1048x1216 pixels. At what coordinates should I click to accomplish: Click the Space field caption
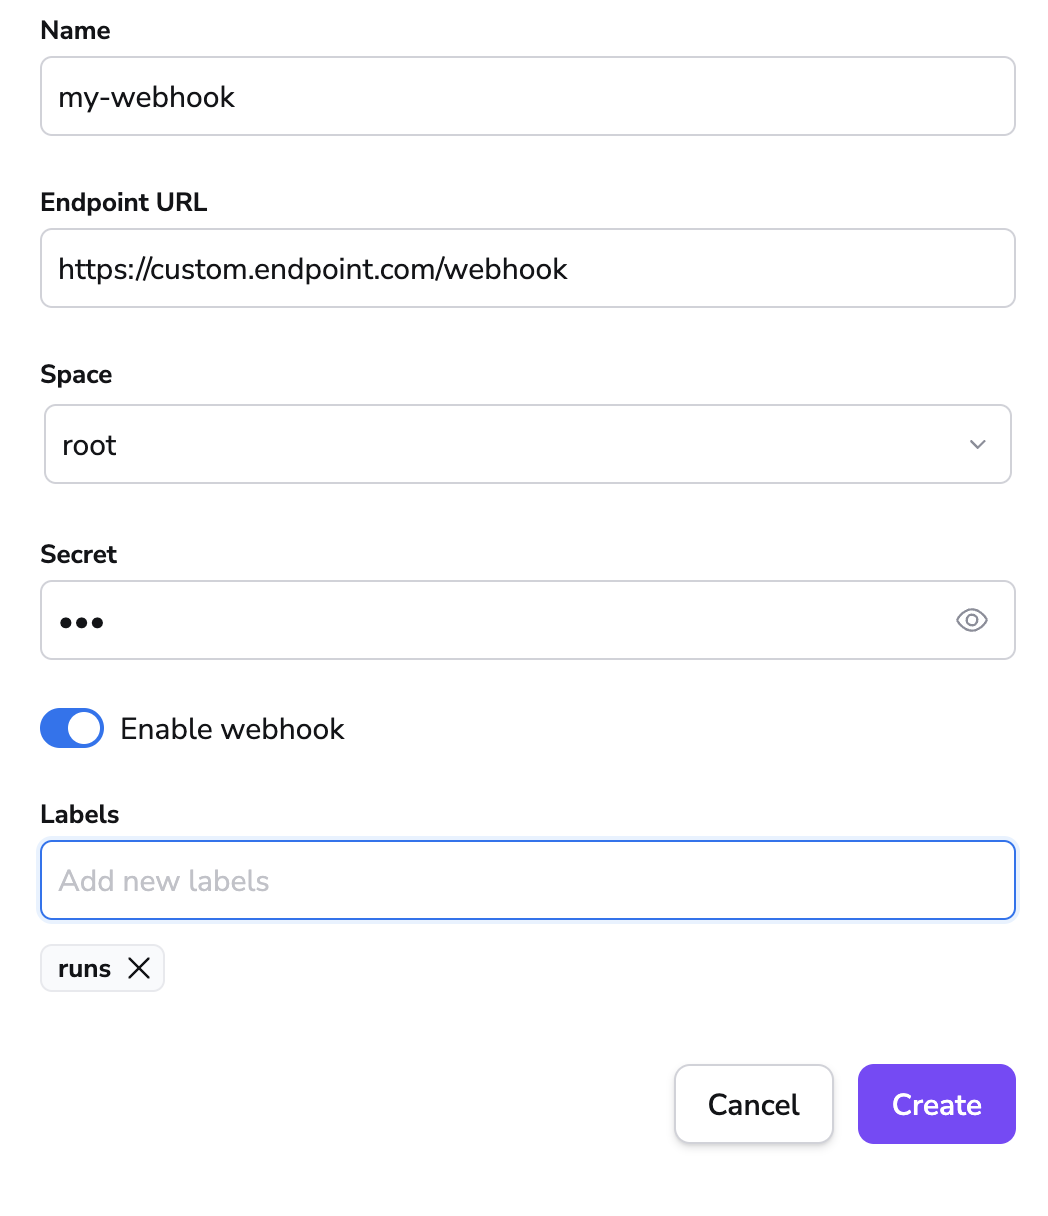click(76, 374)
